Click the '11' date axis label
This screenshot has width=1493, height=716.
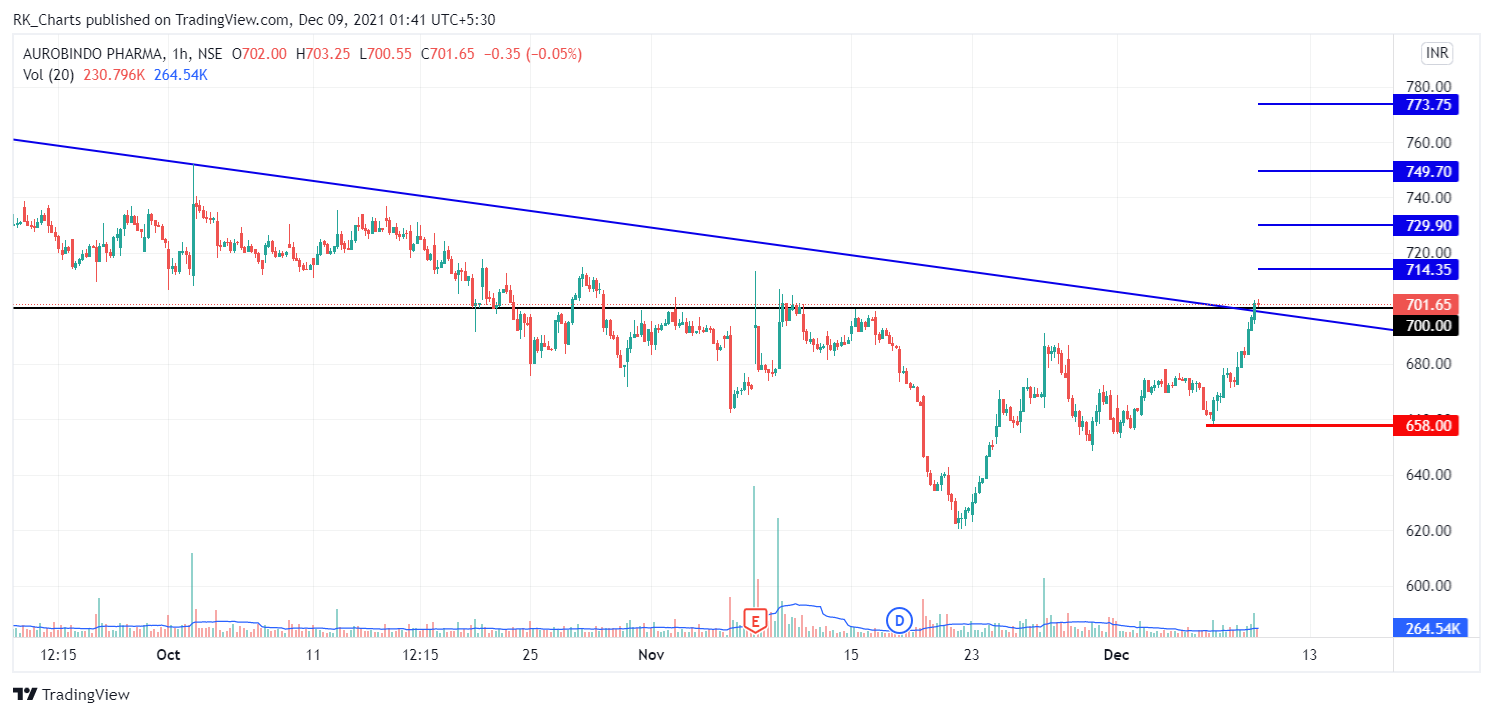pyautogui.click(x=313, y=655)
